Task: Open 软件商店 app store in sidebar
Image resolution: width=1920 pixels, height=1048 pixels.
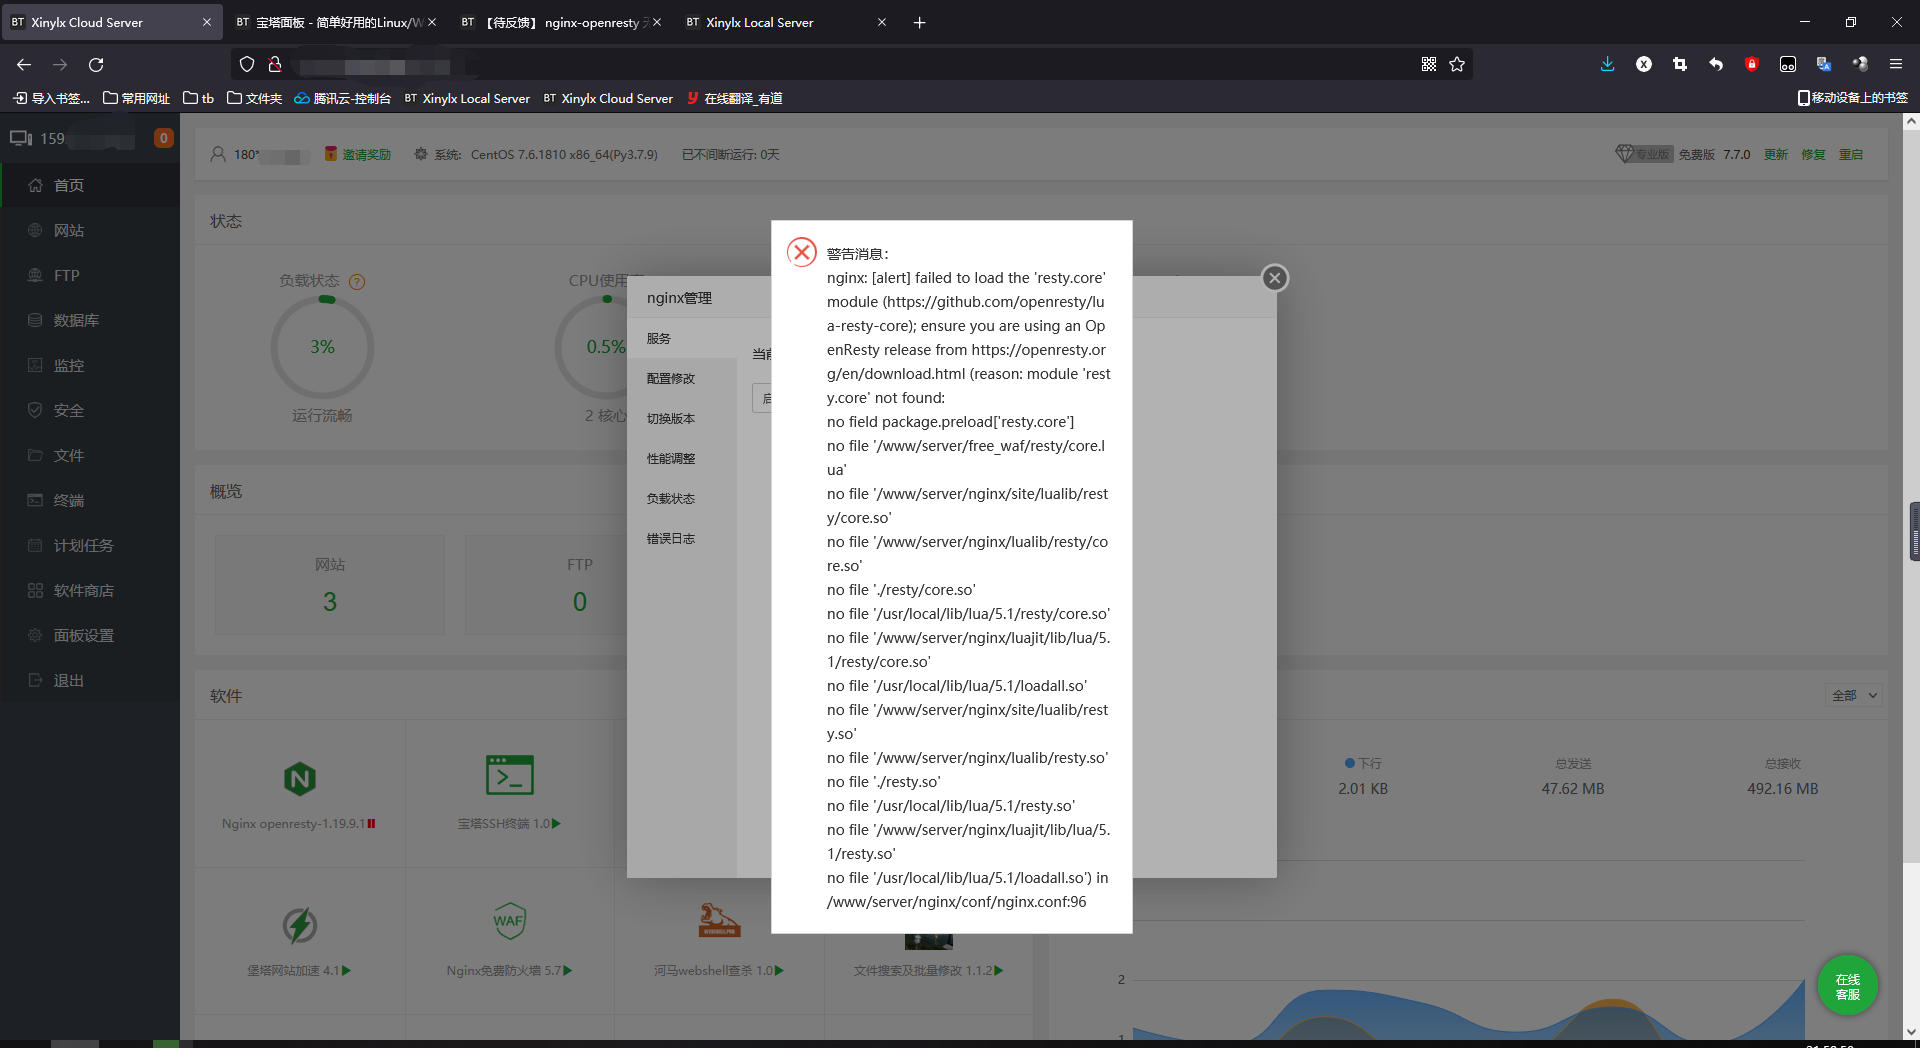Action: coord(90,590)
